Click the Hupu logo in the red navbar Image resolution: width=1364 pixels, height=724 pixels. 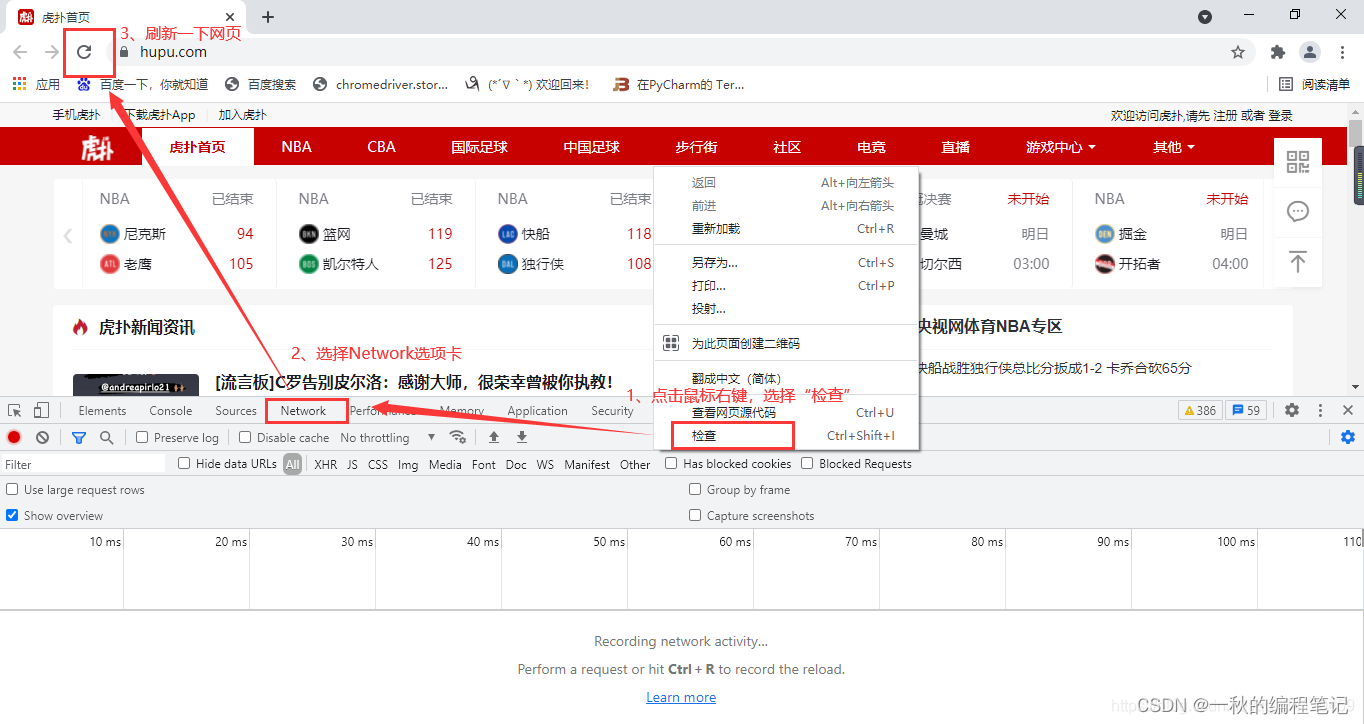point(98,148)
